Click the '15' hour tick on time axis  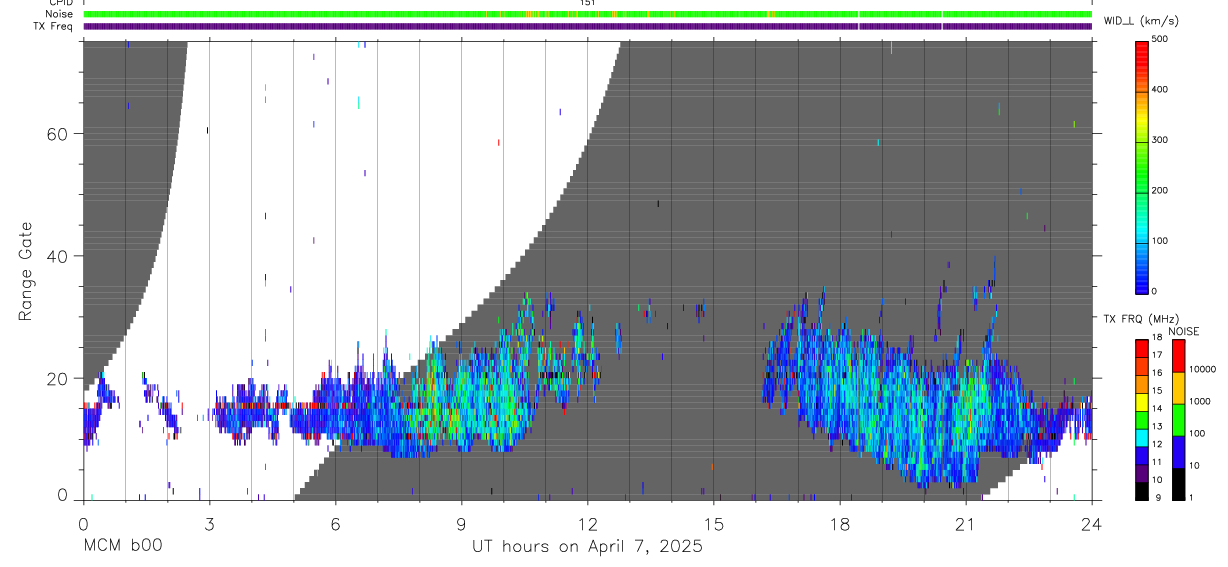pyautogui.click(x=714, y=523)
